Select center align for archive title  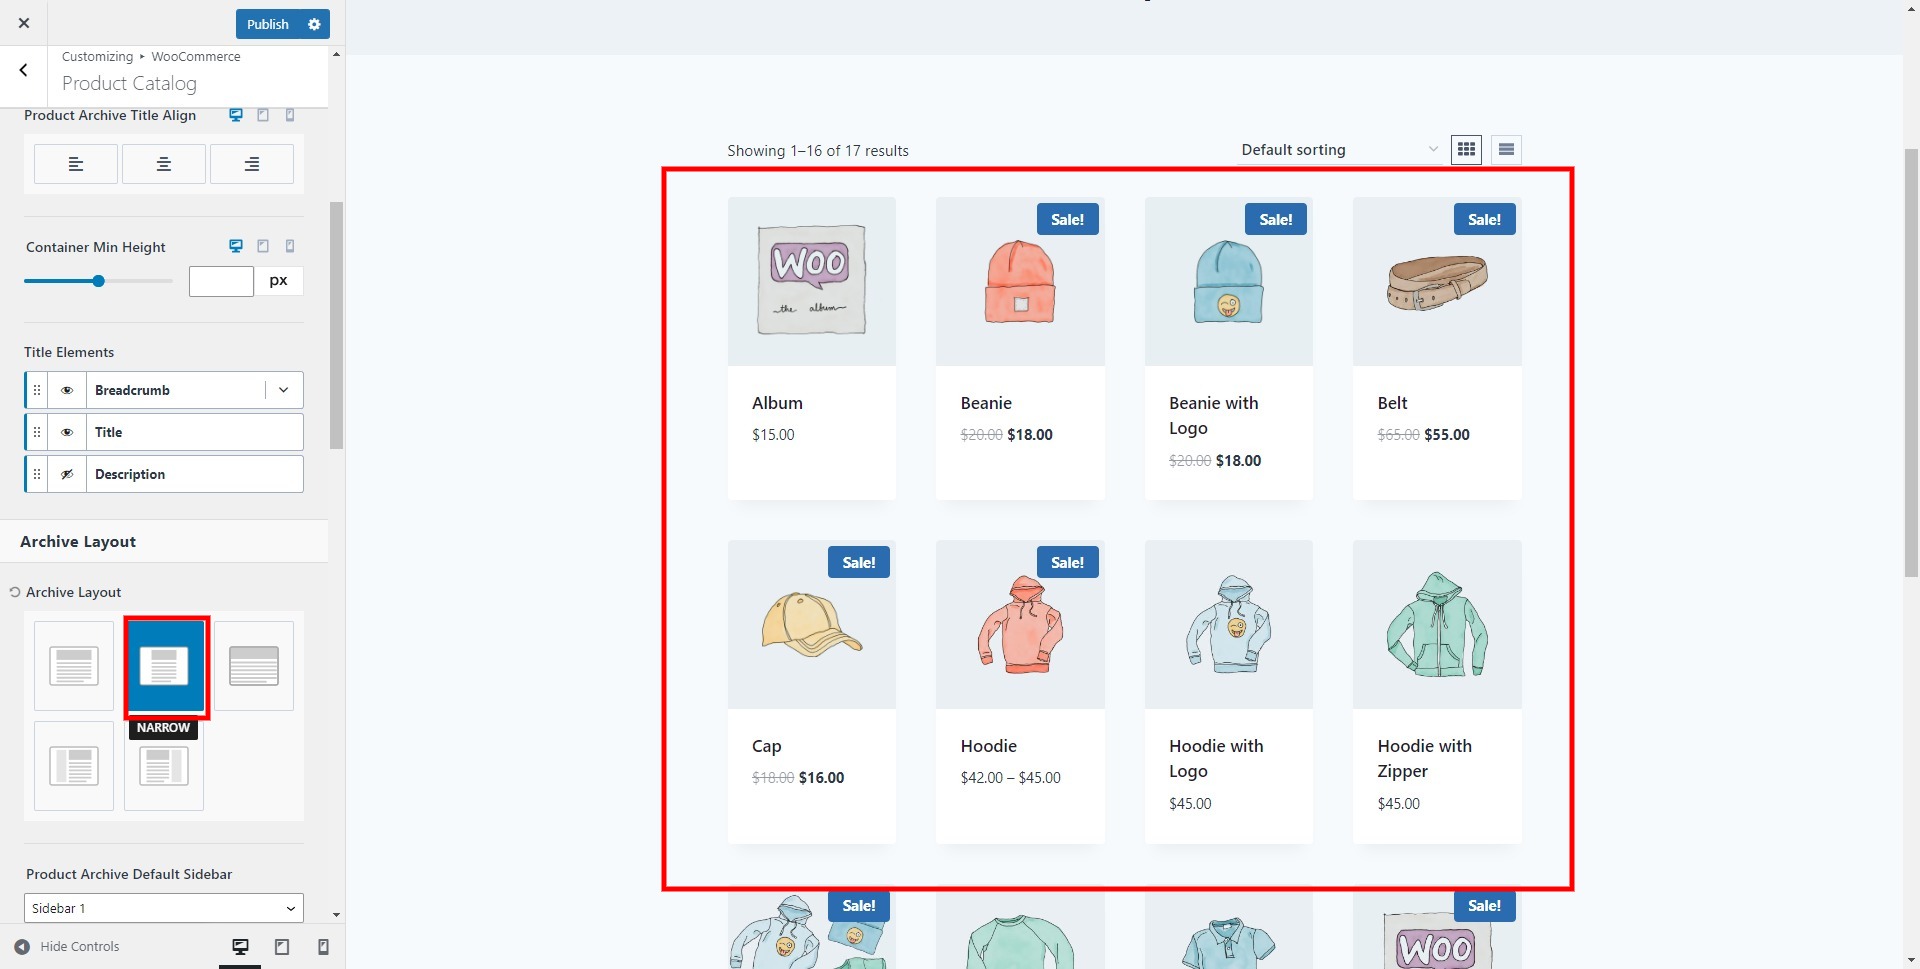click(164, 164)
